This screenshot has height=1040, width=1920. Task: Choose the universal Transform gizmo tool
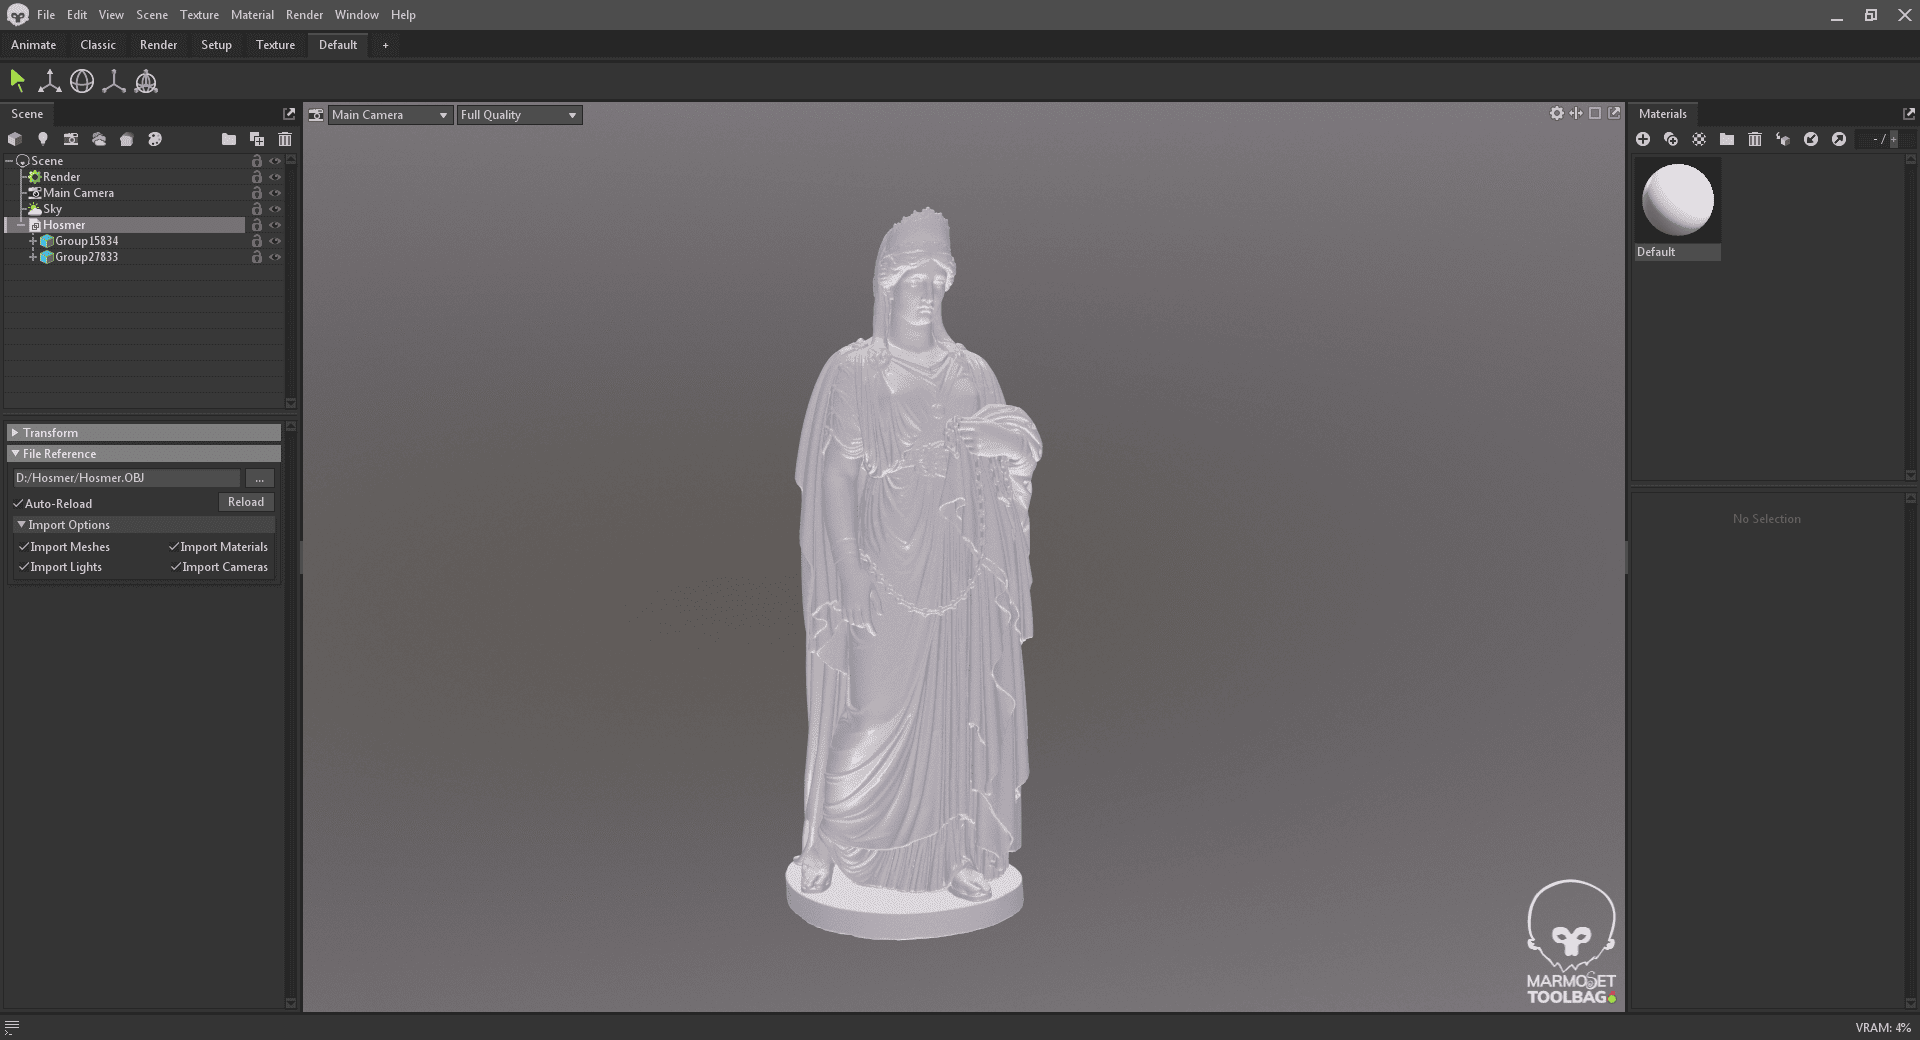click(146, 81)
